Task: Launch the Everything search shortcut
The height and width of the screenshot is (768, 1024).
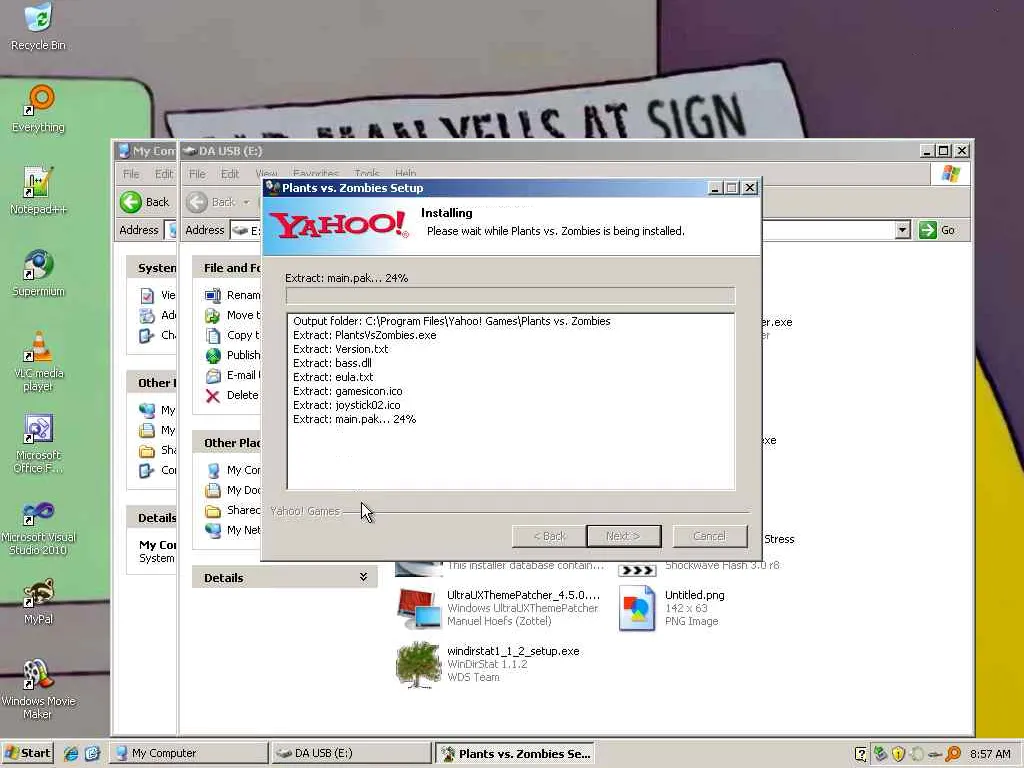Action: 39,108
